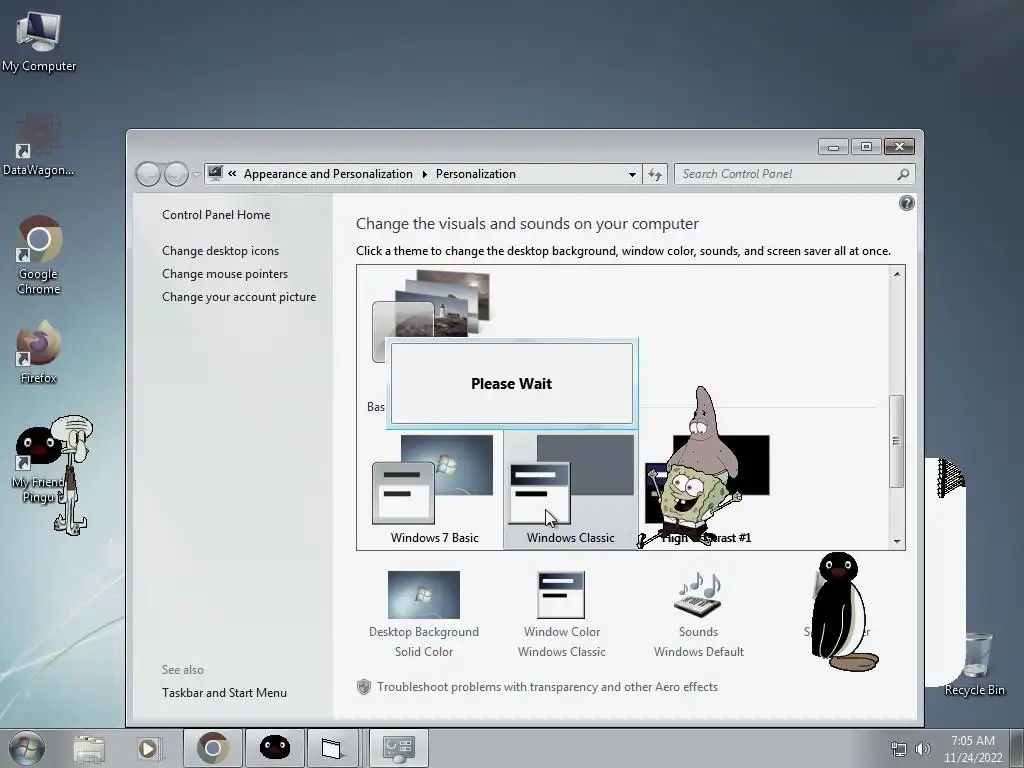The width and height of the screenshot is (1024, 768).
Task: Select the Windows 7 Basic theme
Action: (434, 489)
